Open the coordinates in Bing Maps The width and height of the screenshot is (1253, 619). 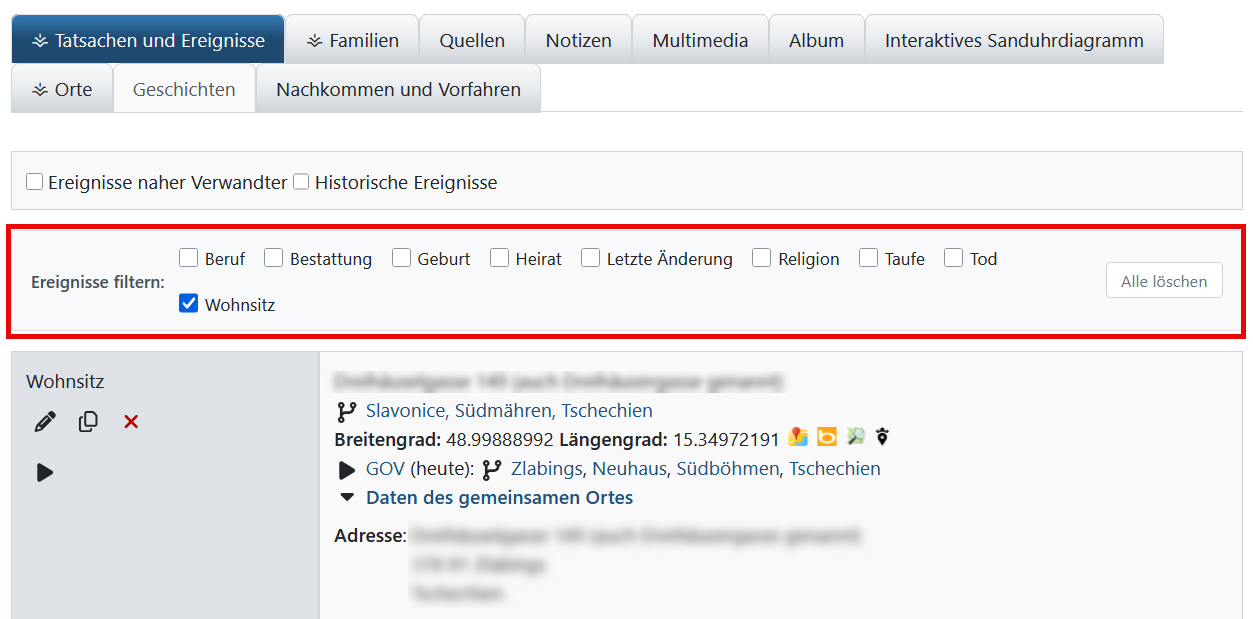pyautogui.click(x=825, y=436)
